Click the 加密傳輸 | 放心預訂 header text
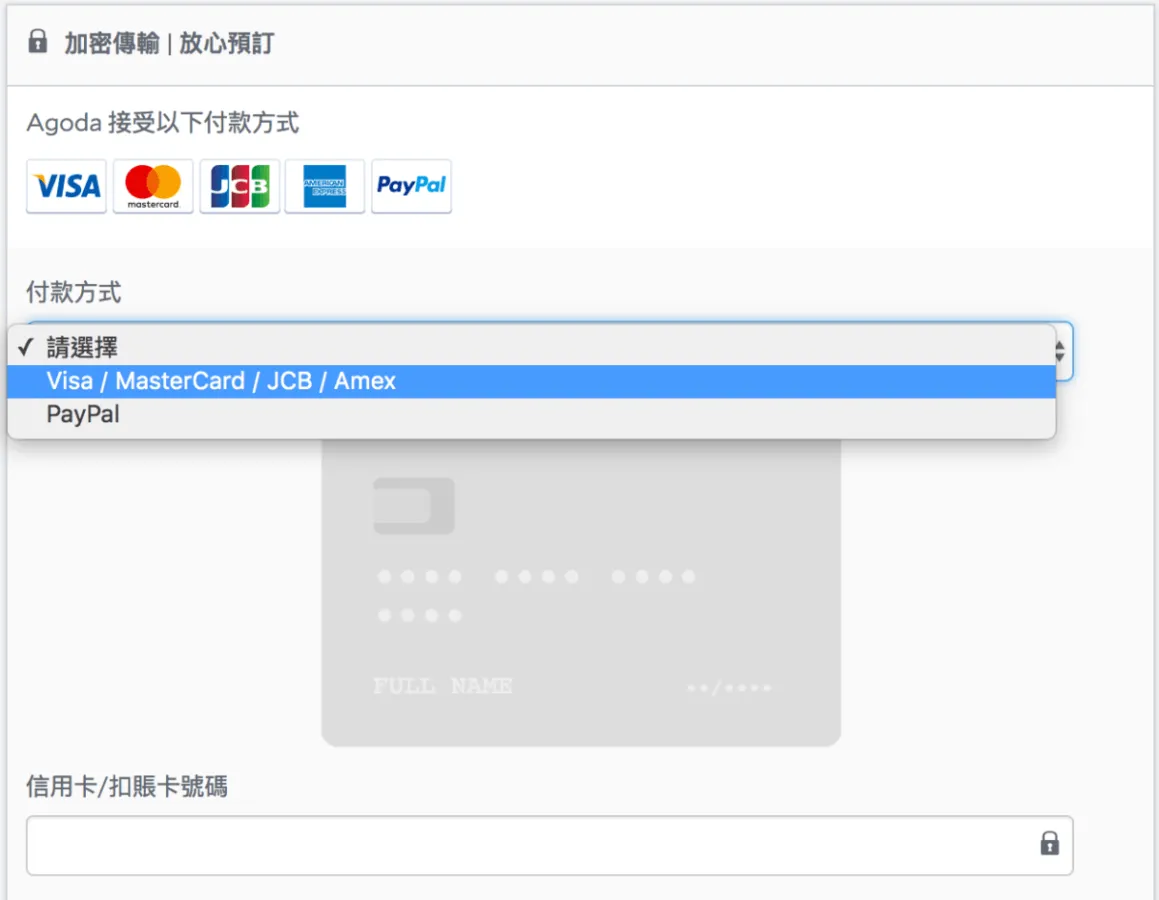1159x900 pixels. (169, 43)
